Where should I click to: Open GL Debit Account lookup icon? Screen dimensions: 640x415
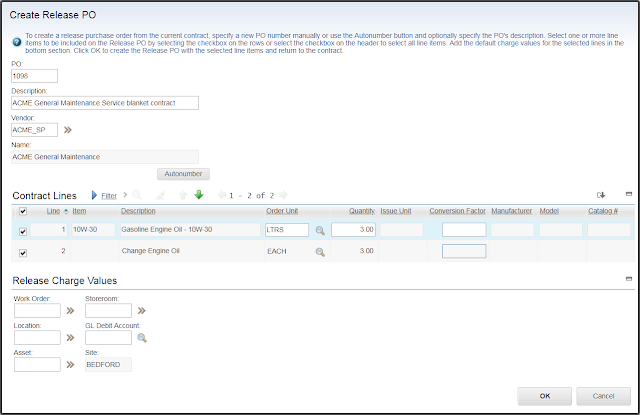(x=142, y=338)
